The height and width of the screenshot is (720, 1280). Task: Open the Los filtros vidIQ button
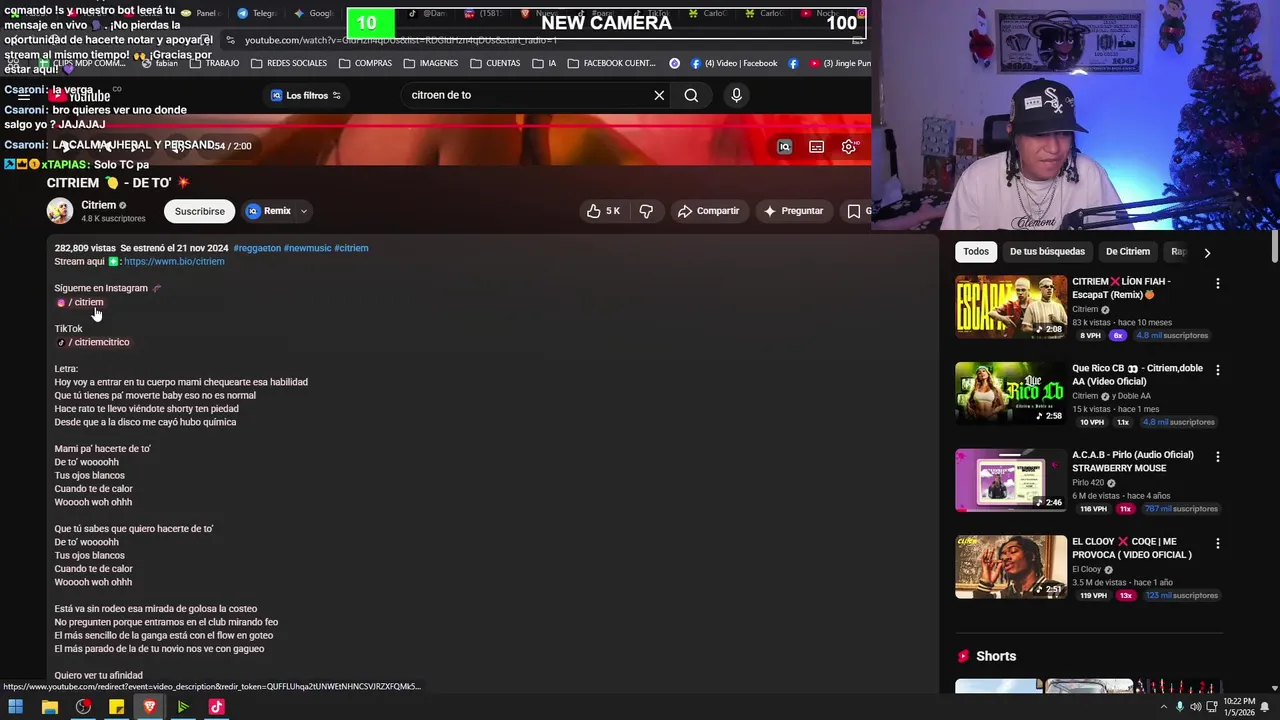pos(306,95)
